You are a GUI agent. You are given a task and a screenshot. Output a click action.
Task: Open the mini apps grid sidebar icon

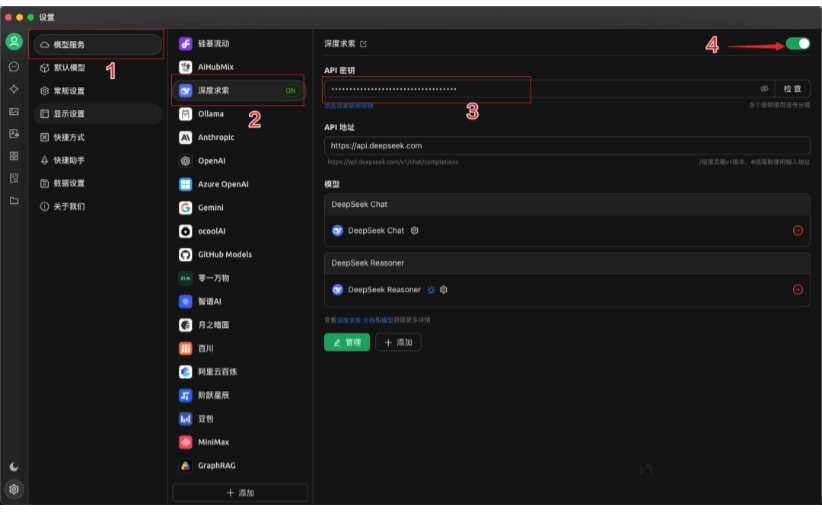(x=14, y=156)
